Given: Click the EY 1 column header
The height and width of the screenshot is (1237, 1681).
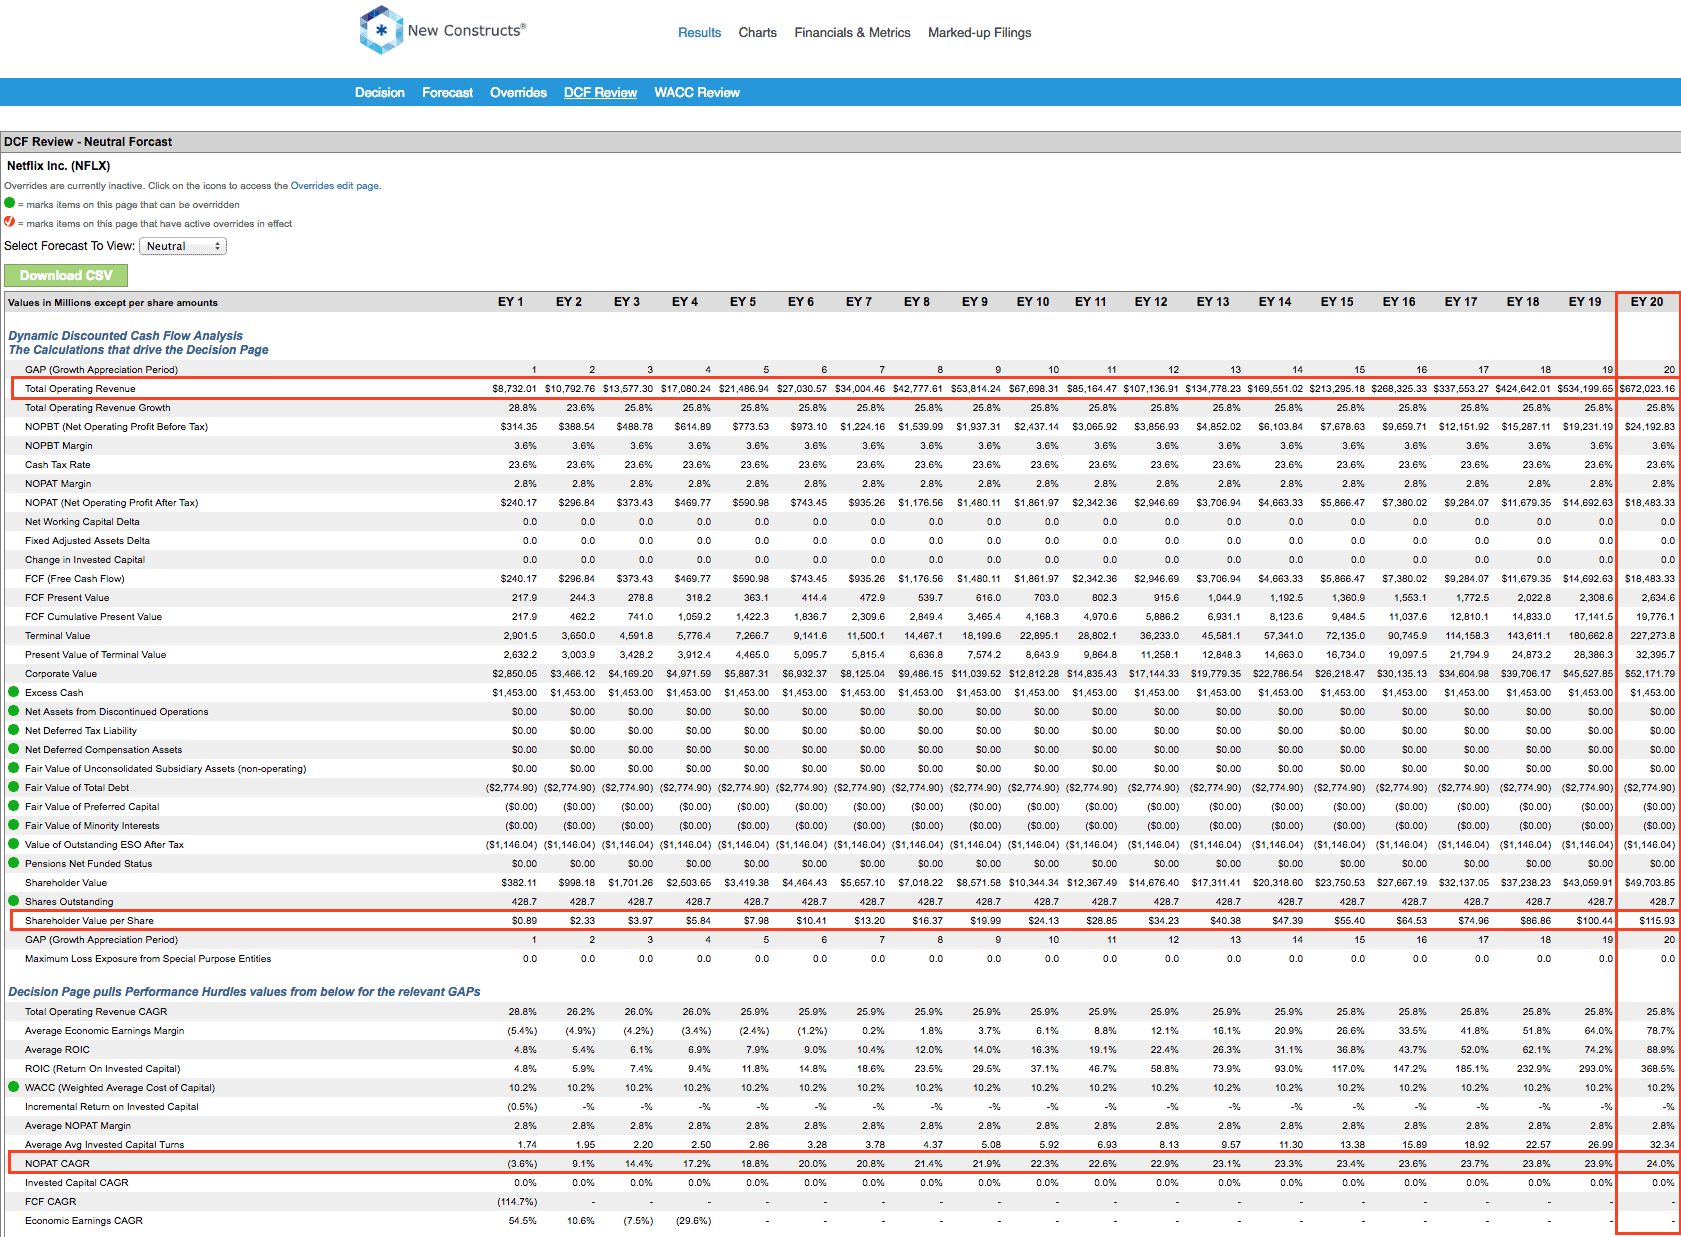Looking at the screenshot, I should [x=511, y=302].
